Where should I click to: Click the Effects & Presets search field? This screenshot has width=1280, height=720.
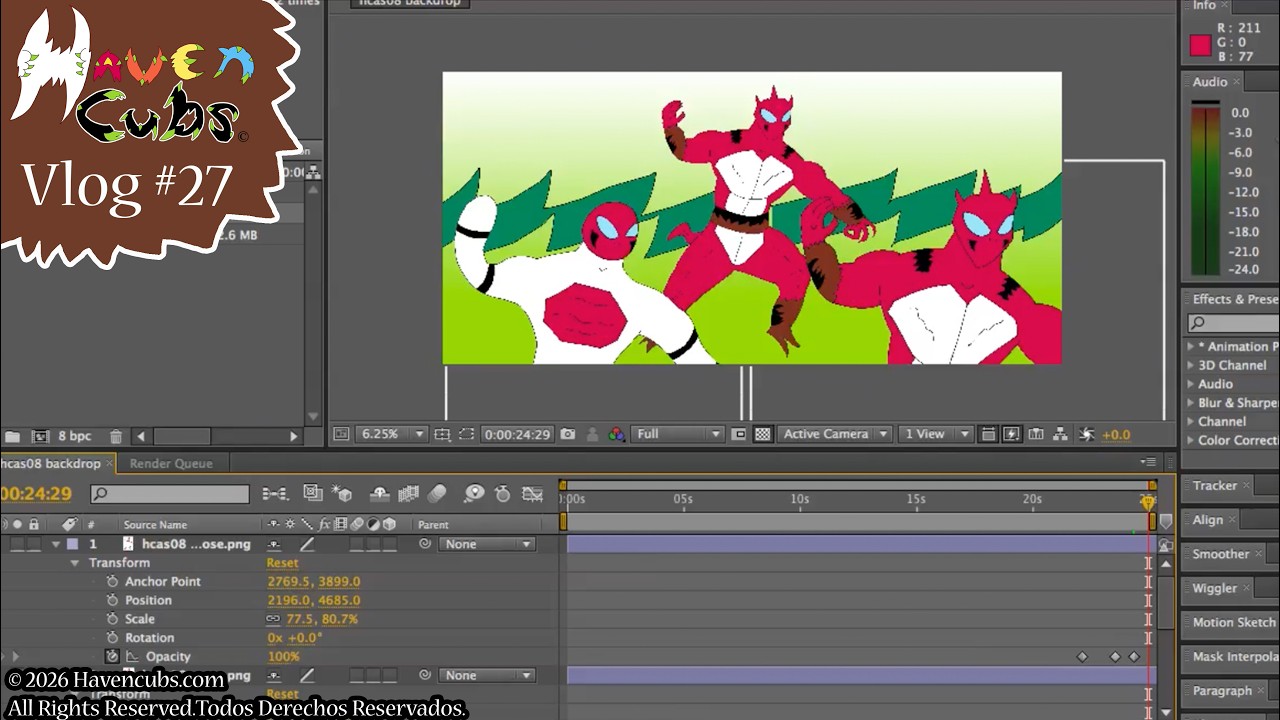(x=1233, y=323)
